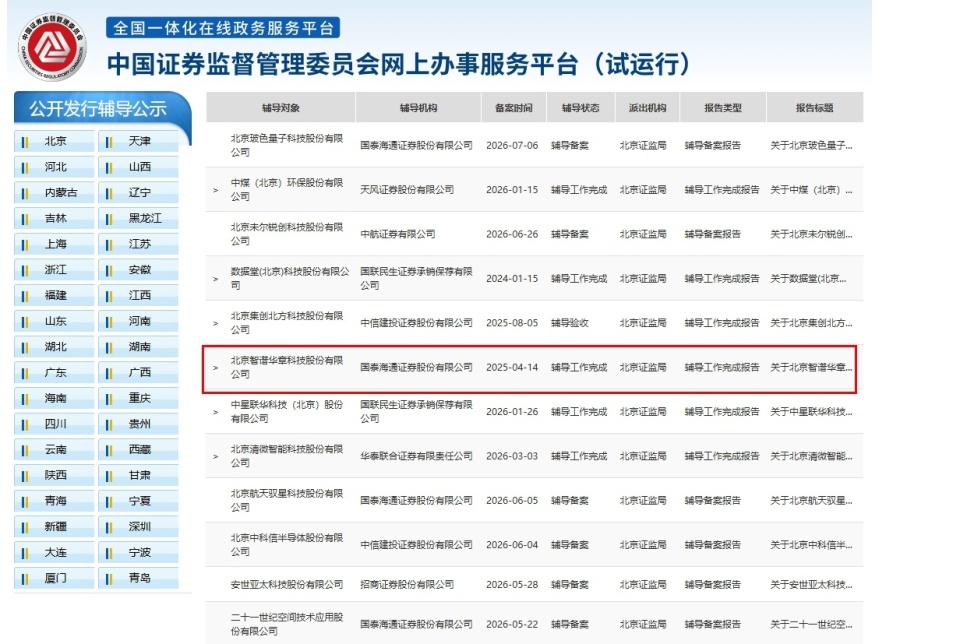This screenshot has width=960, height=644.
Task: Expand the 数据堂(北京)科技 row
Action: click(x=216, y=279)
